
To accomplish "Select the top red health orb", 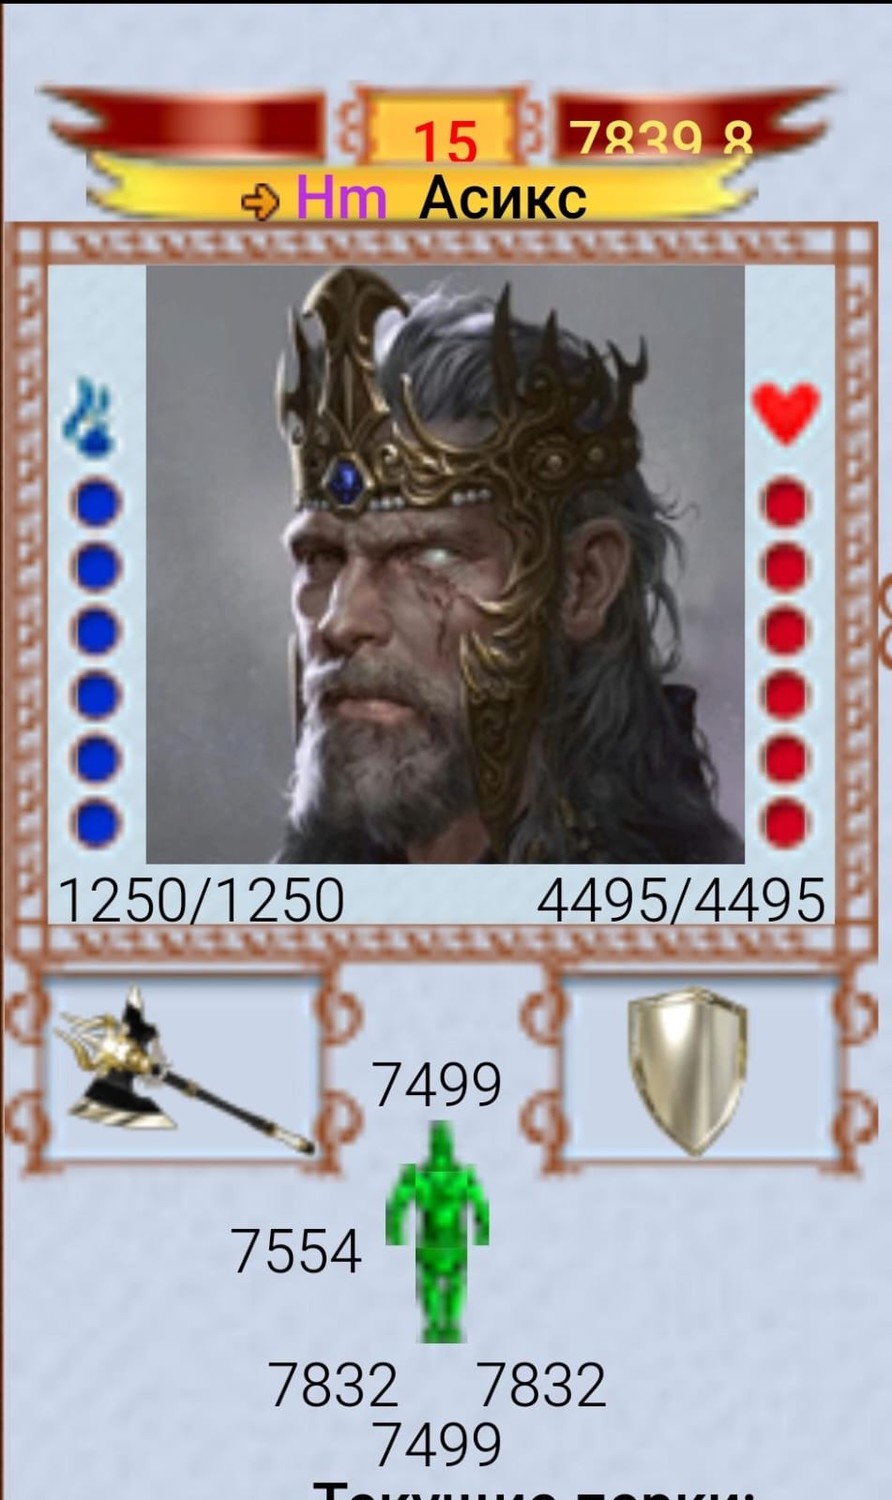I will point(786,503).
